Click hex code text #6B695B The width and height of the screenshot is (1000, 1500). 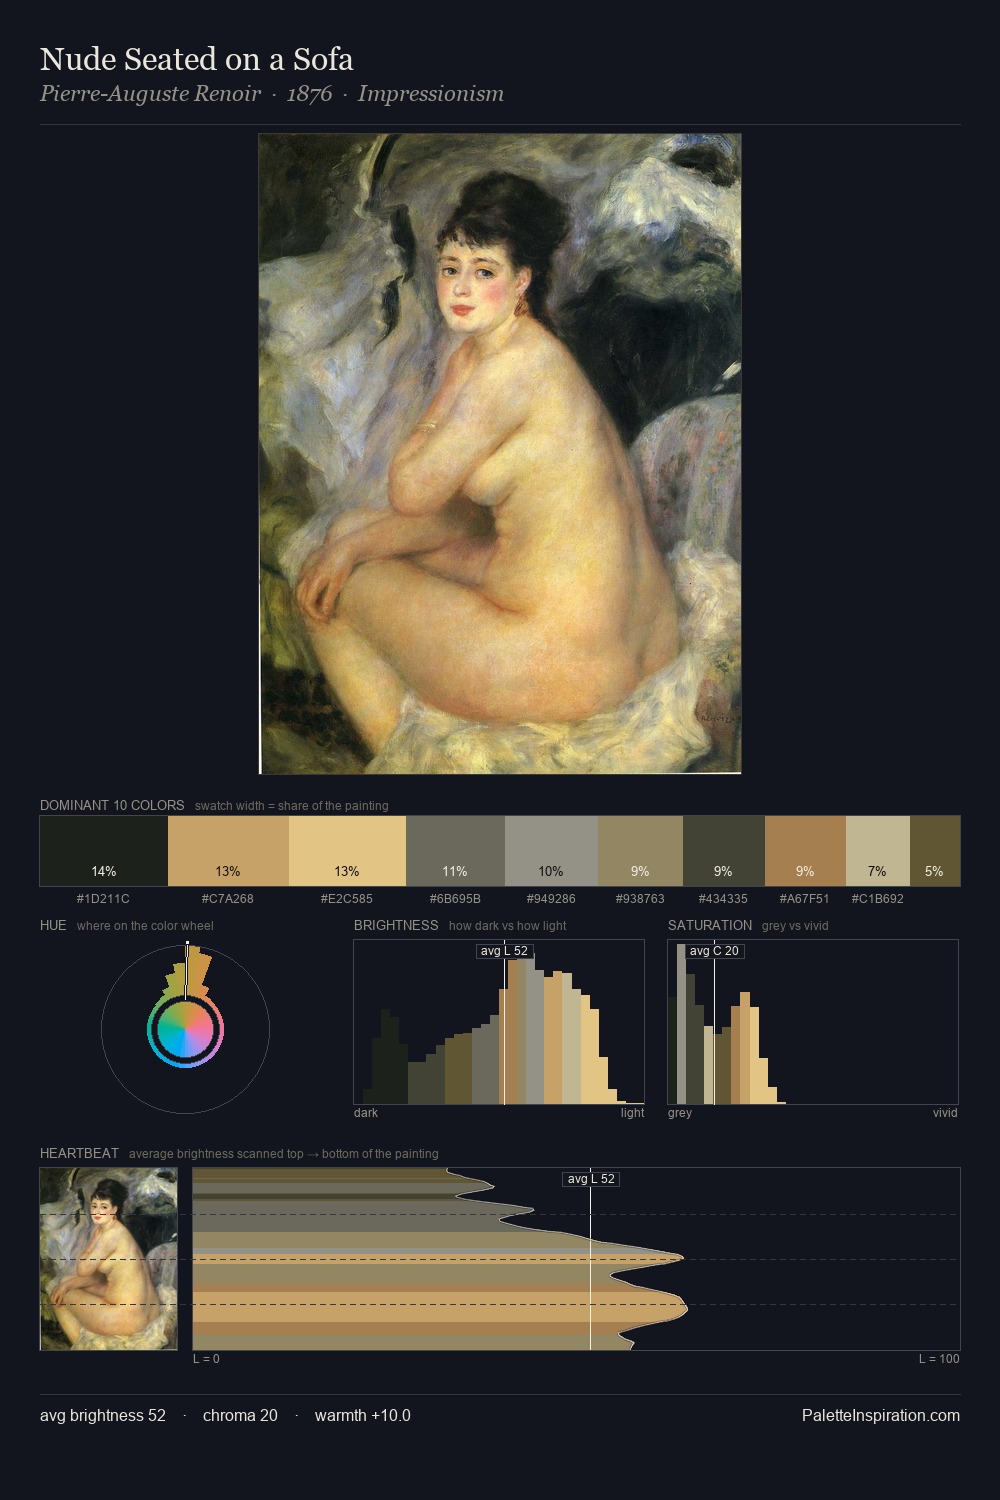[x=455, y=899]
